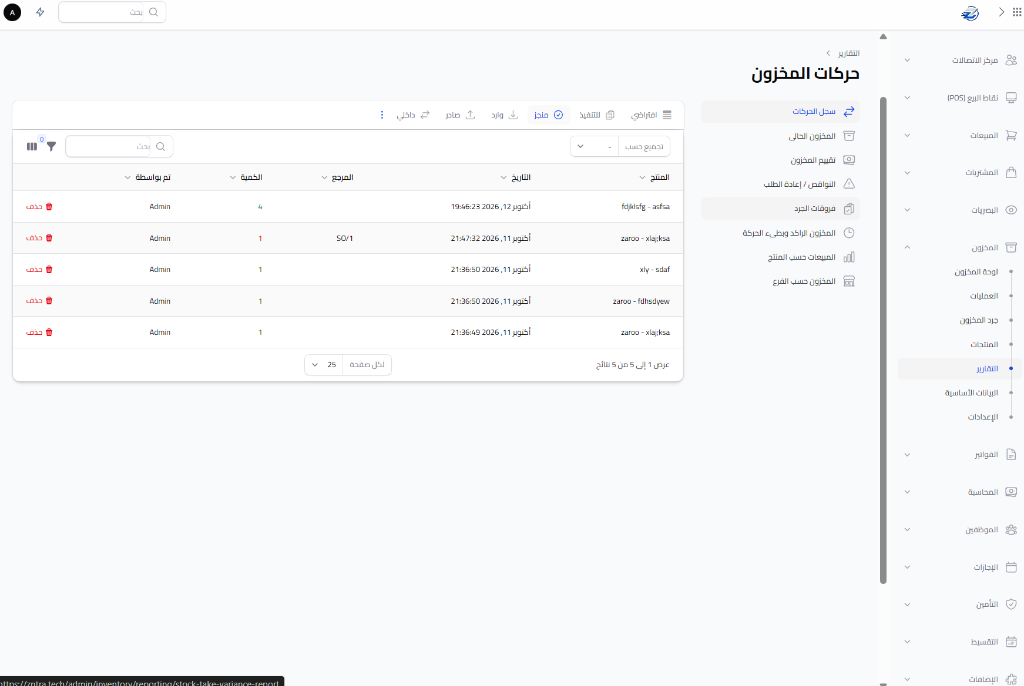Click the التأمين shield icon
The image size is (1024, 686).
pyautogui.click(x=1011, y=604)
